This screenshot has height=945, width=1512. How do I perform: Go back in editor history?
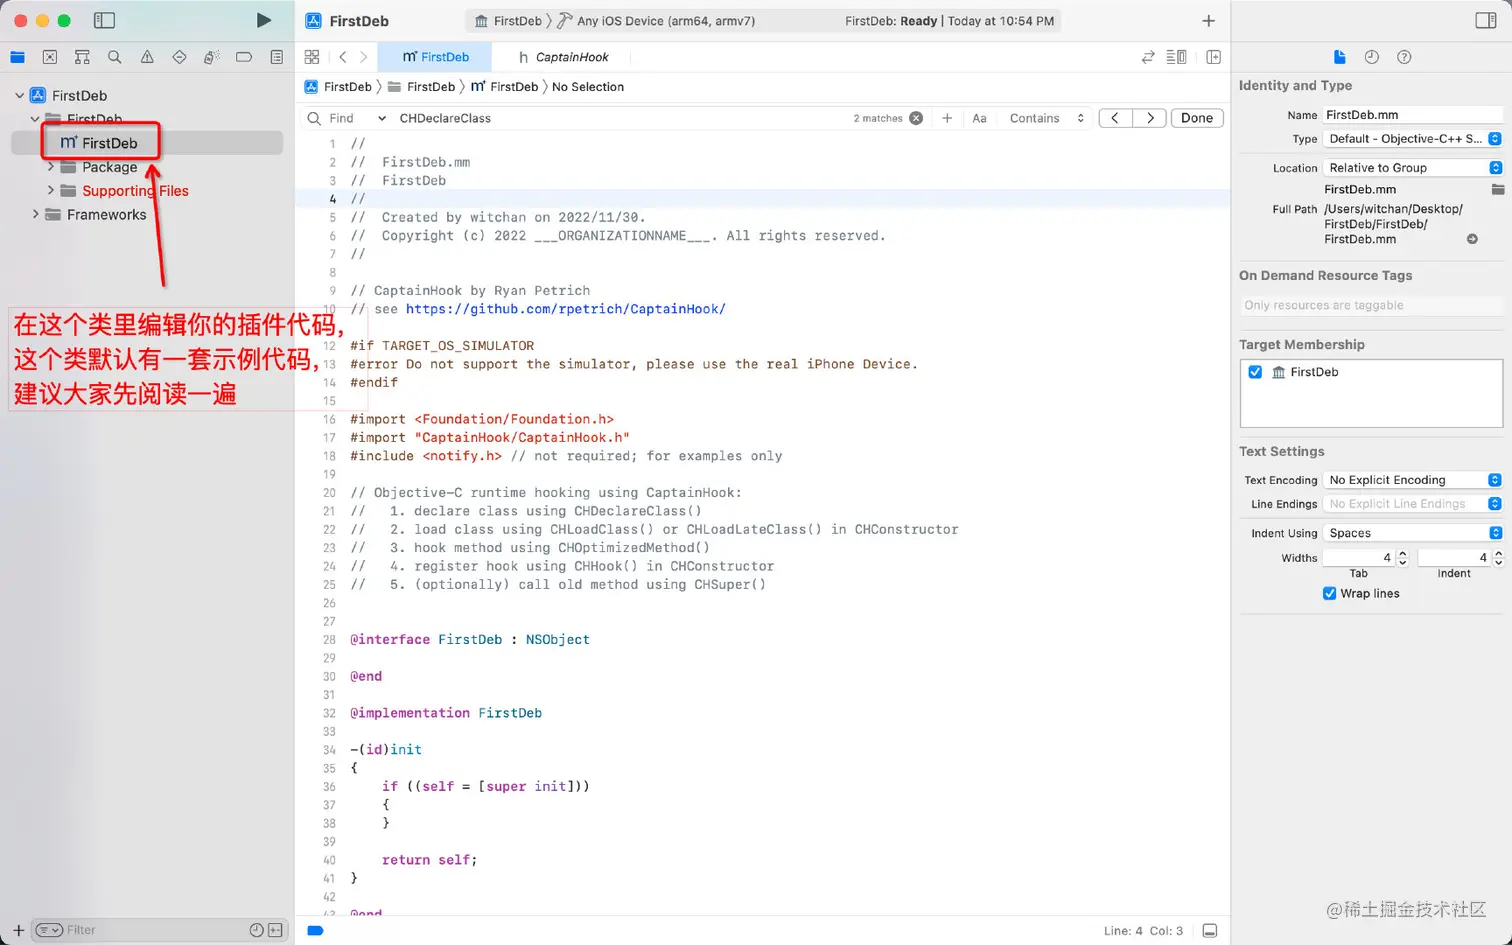tap(342, 57)
